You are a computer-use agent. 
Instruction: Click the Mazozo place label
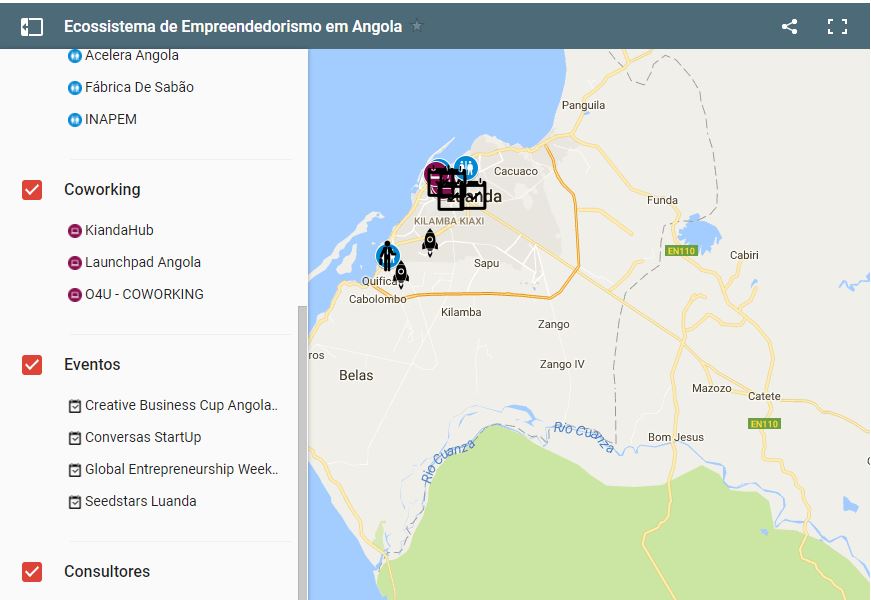pyautogui.click(x=712, y=388)
